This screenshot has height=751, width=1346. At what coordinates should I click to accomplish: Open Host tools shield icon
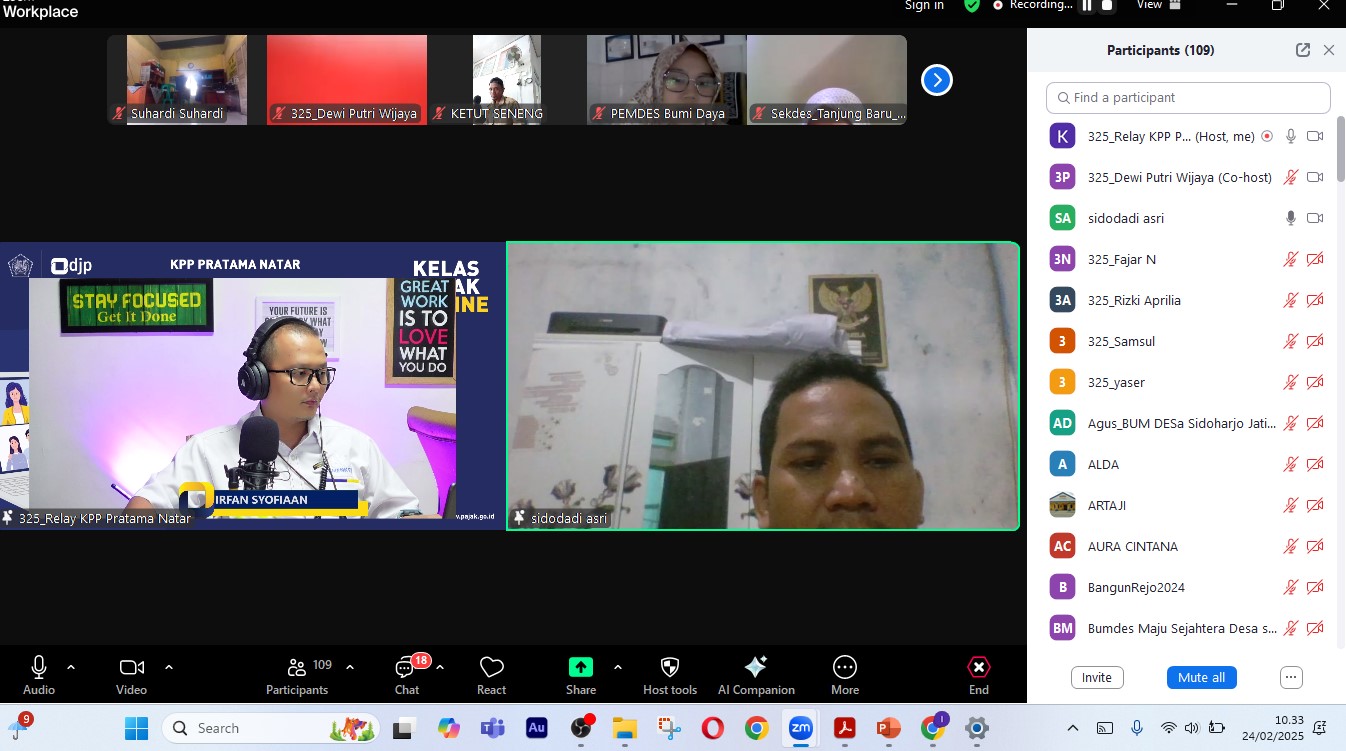(670, 668)
